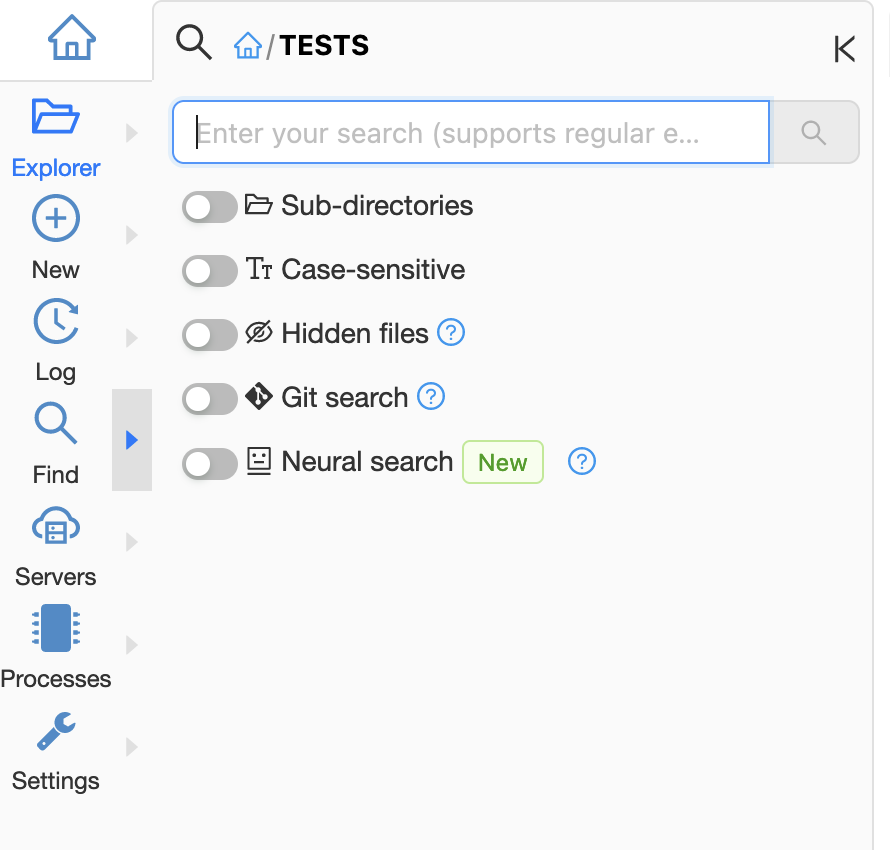Expand the arrow beside New
The width and height of the screenshot is (890, 850).
(132, 235)
